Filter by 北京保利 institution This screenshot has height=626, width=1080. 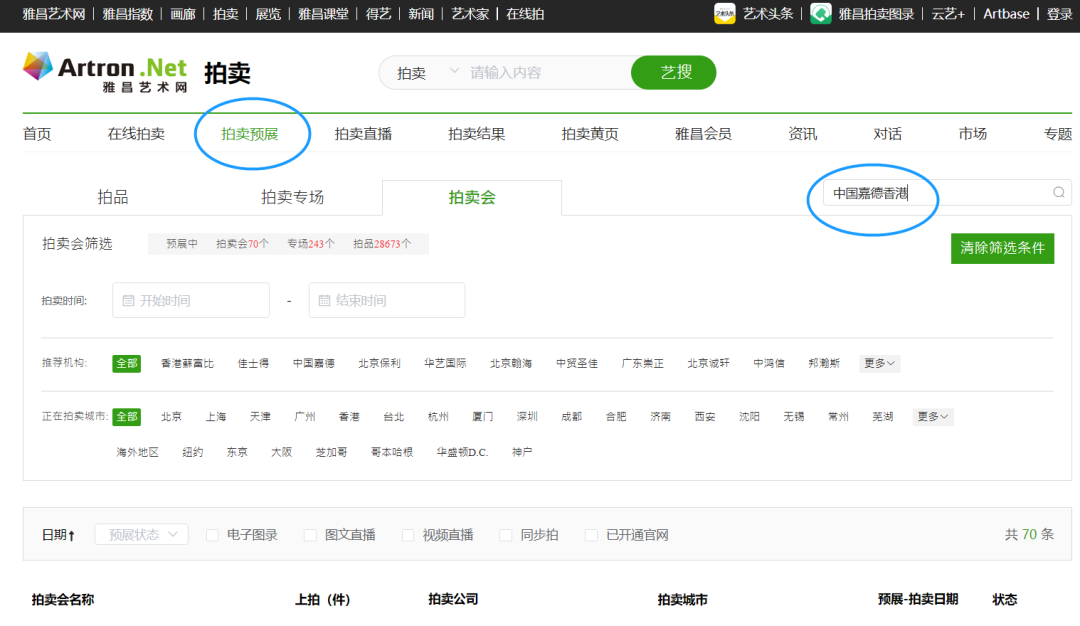pos(380,363)
